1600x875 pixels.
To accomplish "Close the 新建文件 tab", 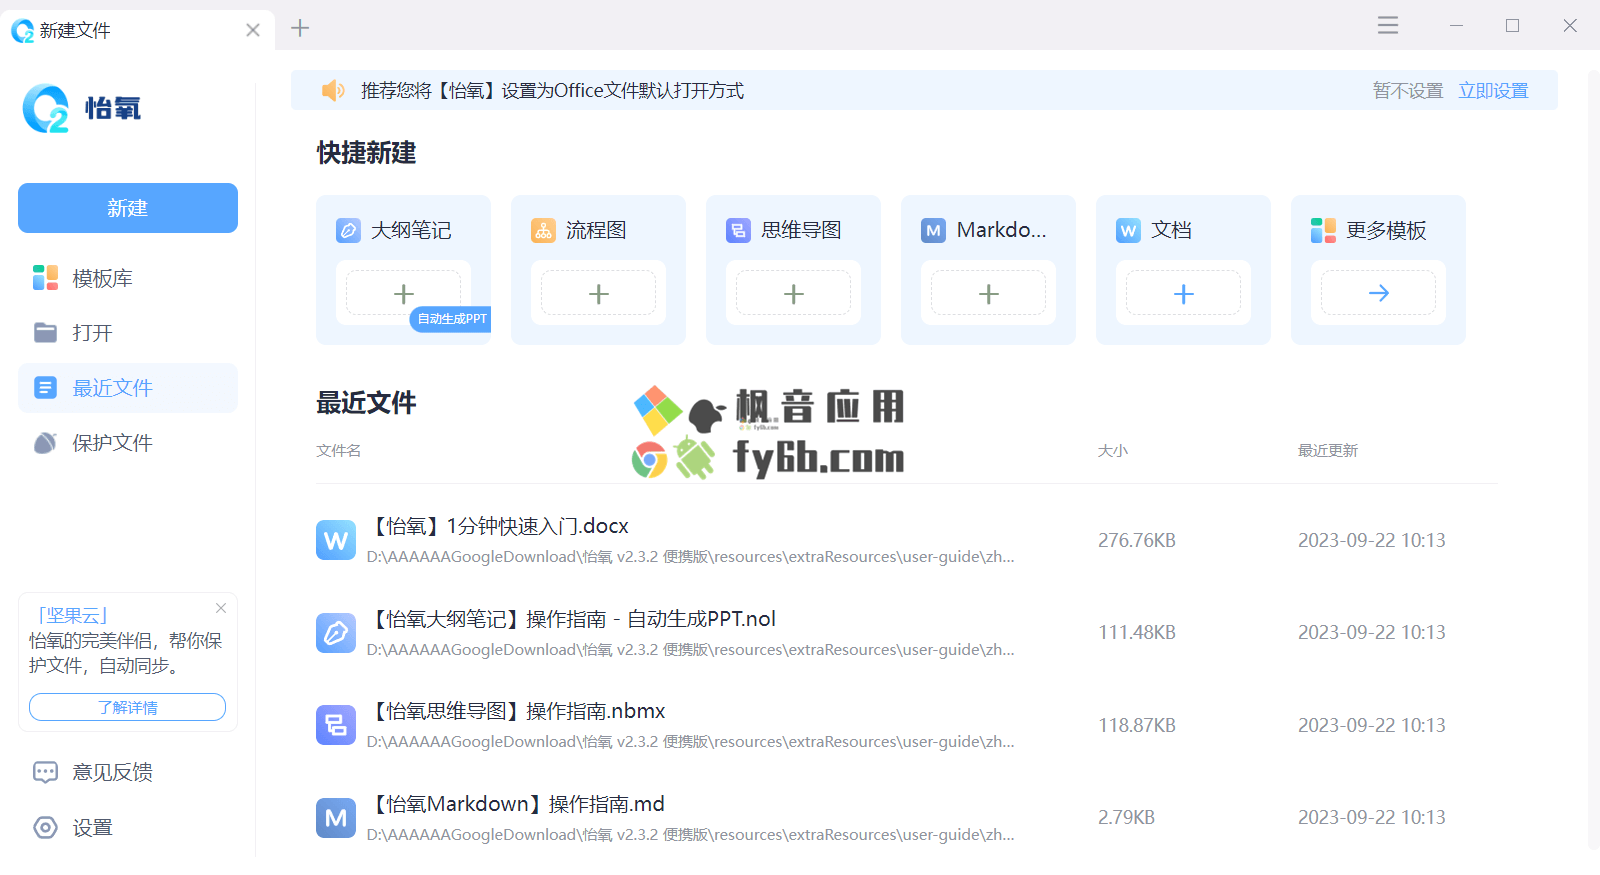I will click(253, 30).
